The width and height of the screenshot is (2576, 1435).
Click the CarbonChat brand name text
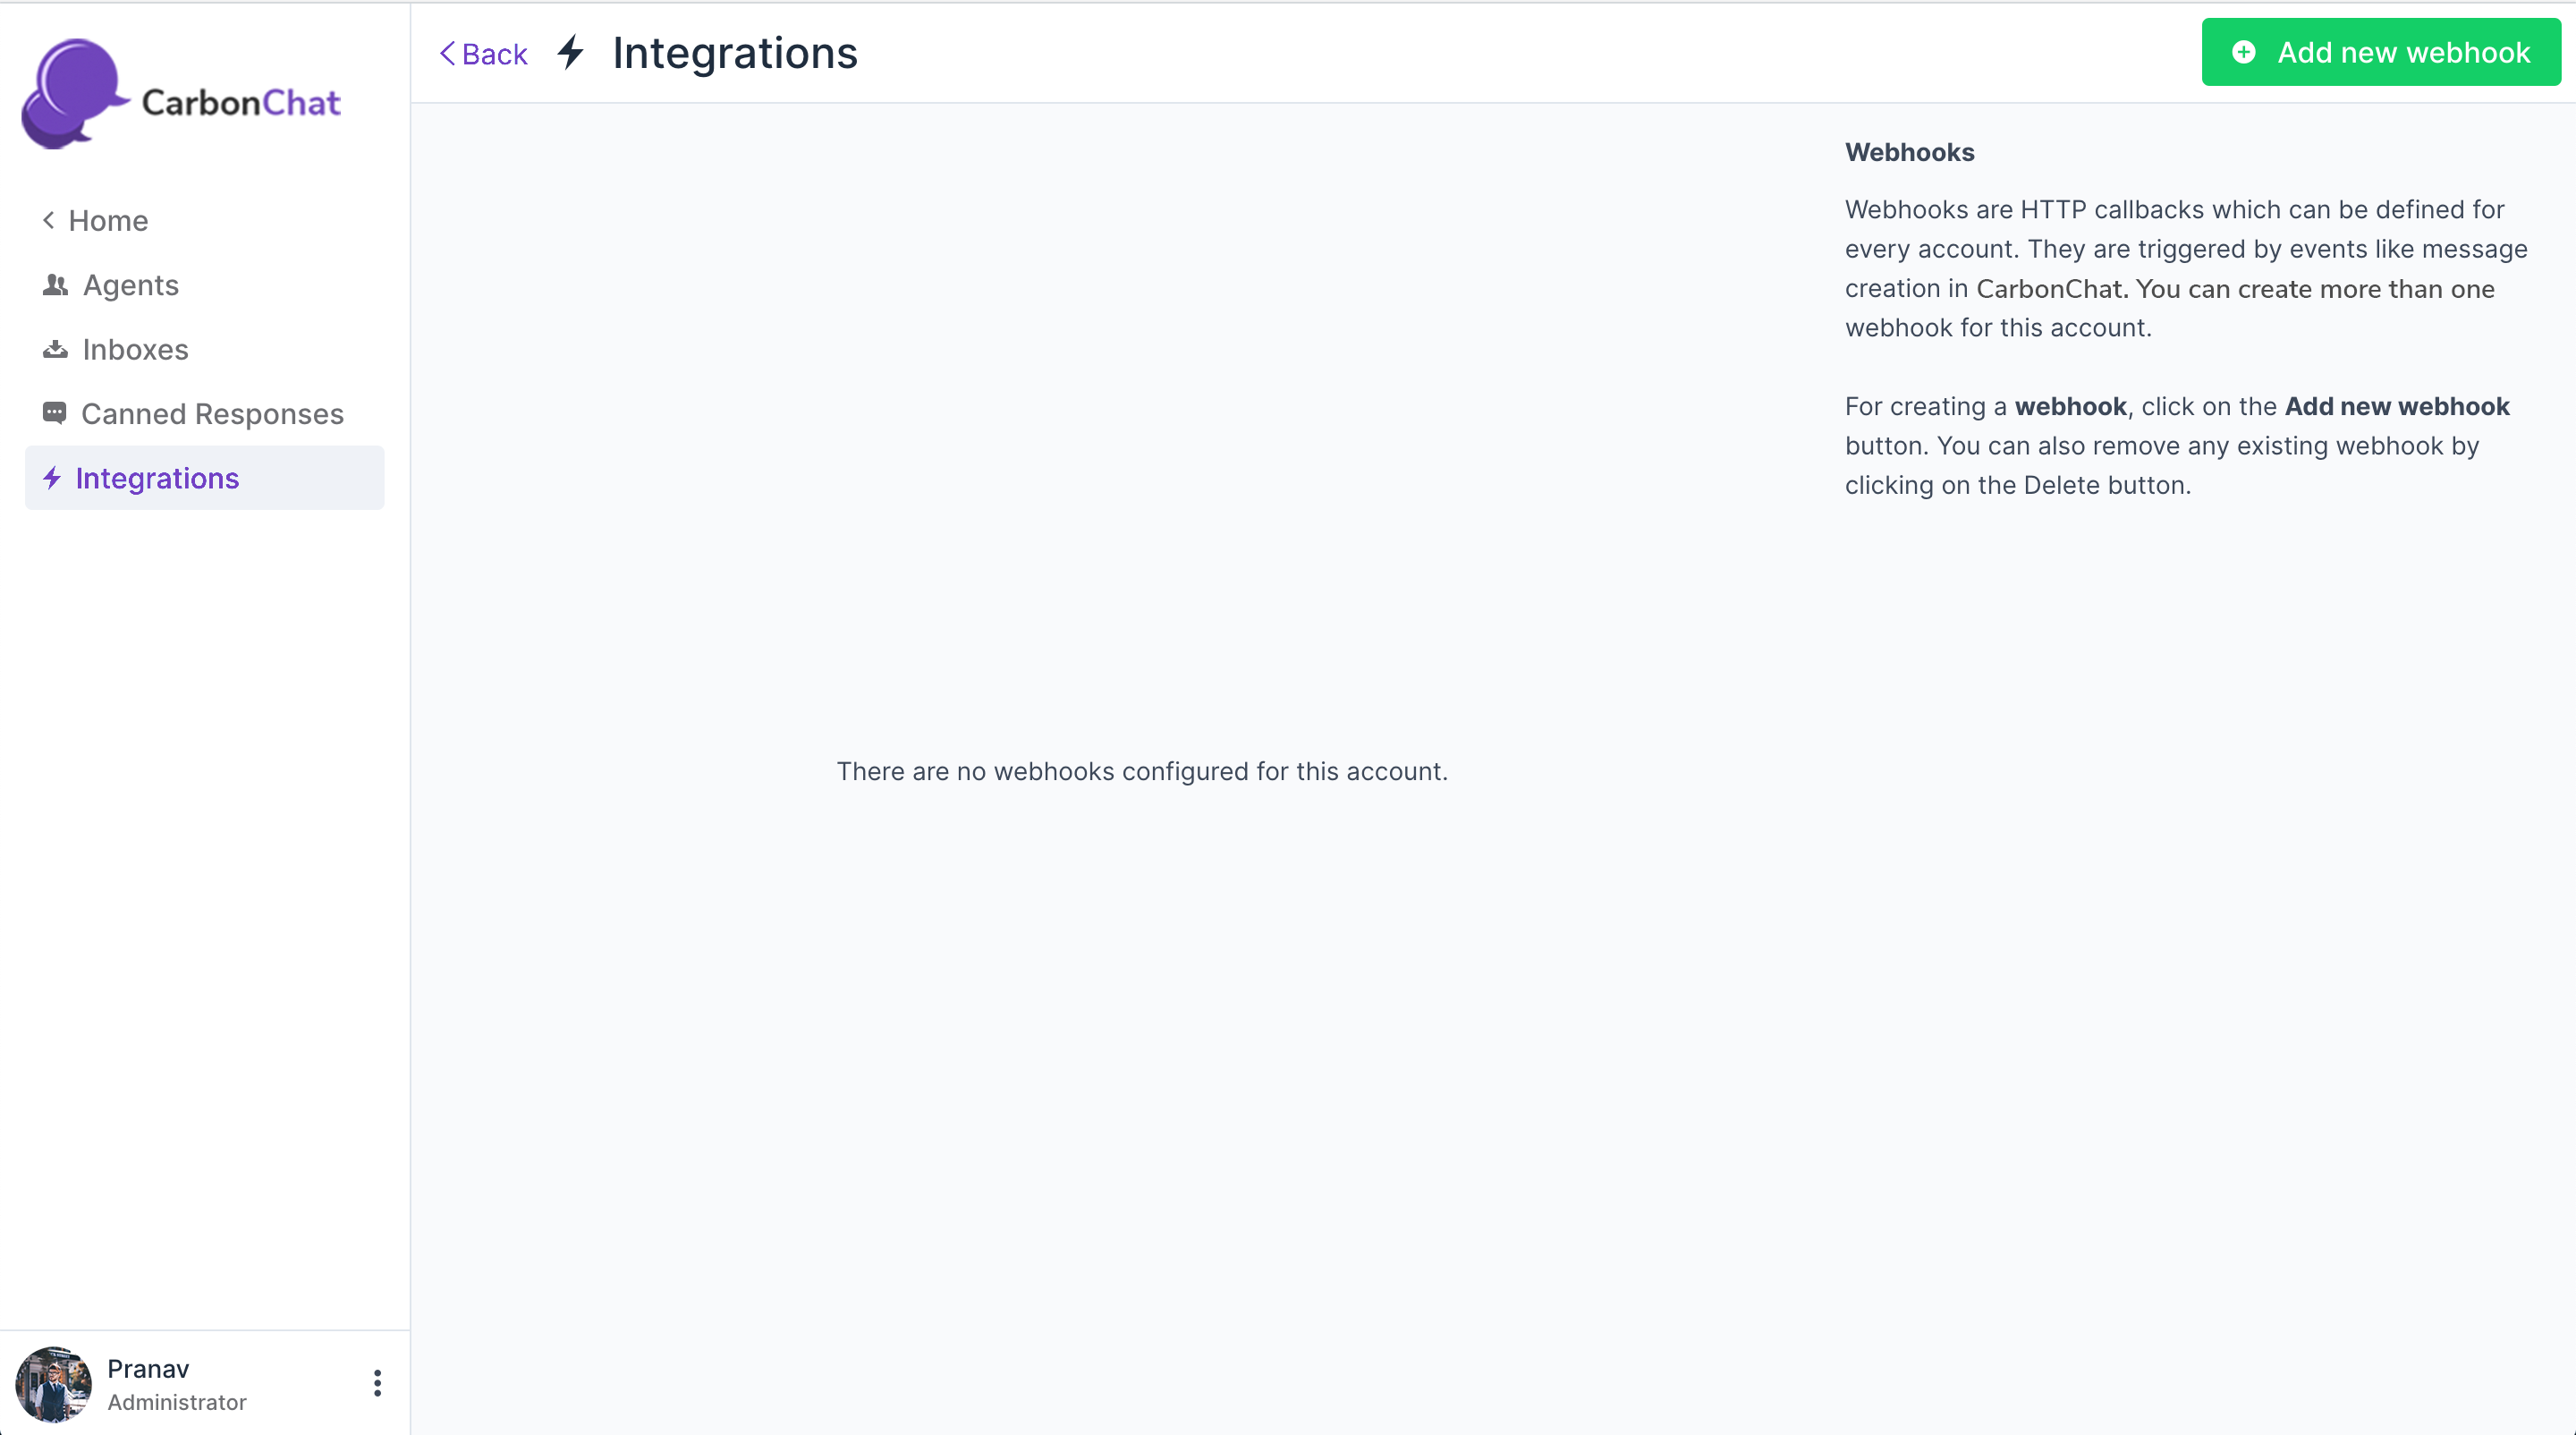241,103
